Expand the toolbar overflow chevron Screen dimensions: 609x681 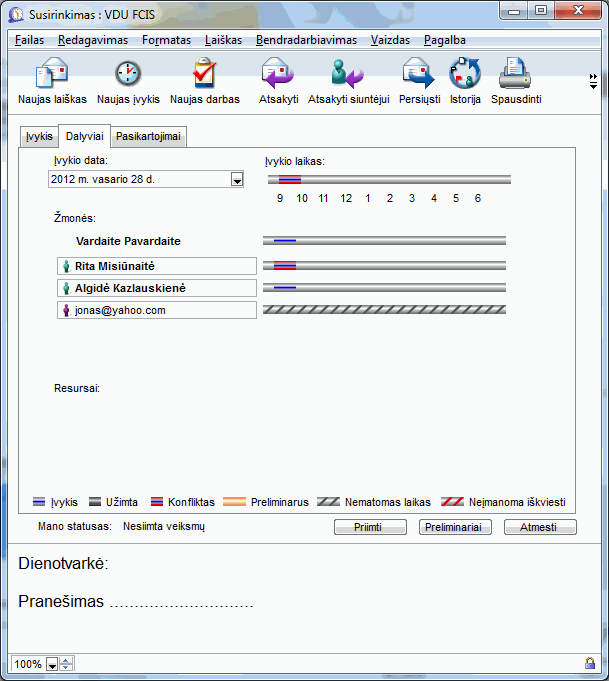(x=593, y=81)
